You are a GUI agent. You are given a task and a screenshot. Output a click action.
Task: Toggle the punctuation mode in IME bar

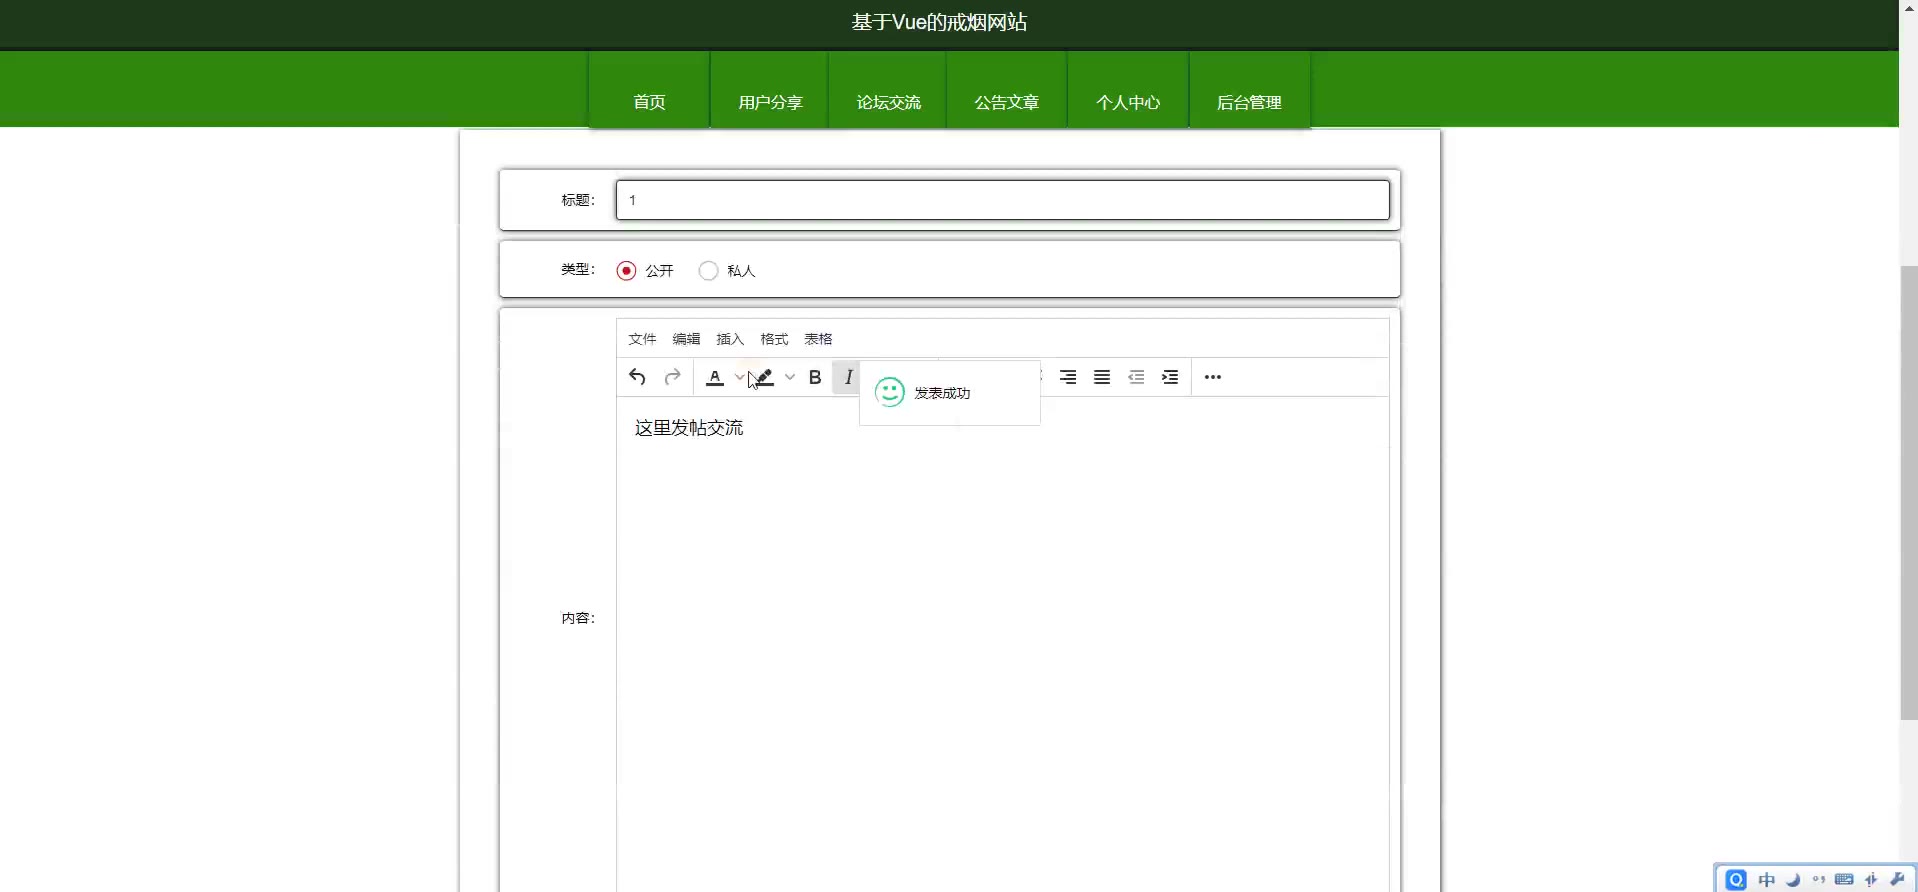1819,880
